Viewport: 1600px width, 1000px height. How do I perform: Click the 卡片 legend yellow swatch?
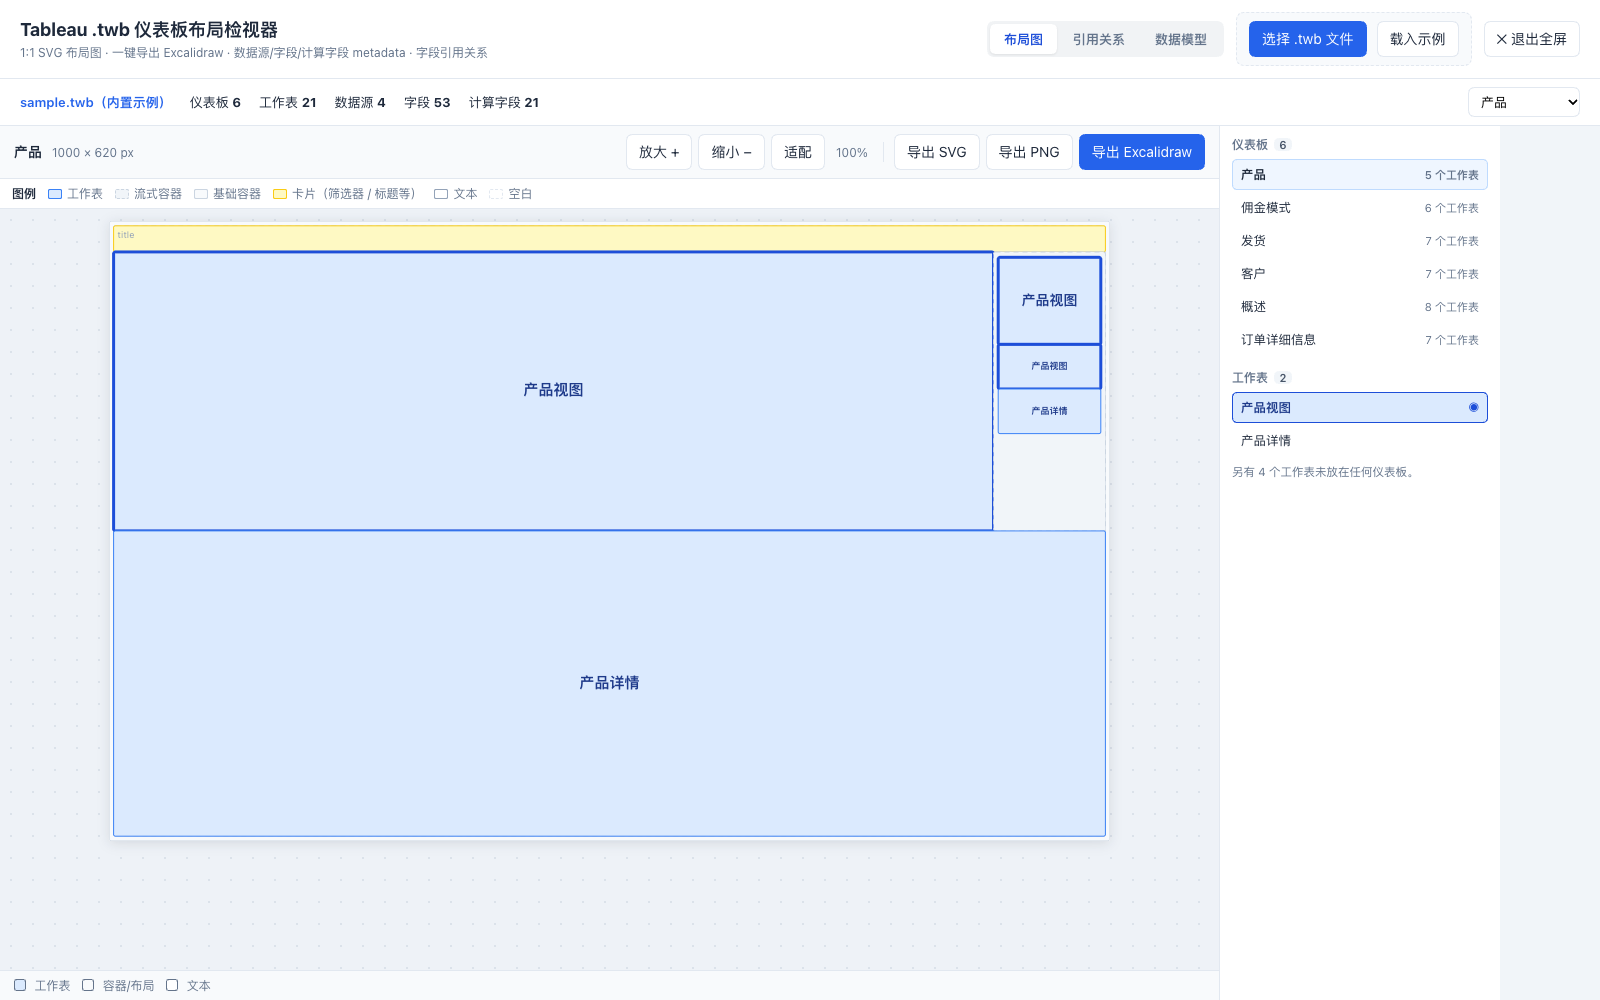(x=280, y=194)
